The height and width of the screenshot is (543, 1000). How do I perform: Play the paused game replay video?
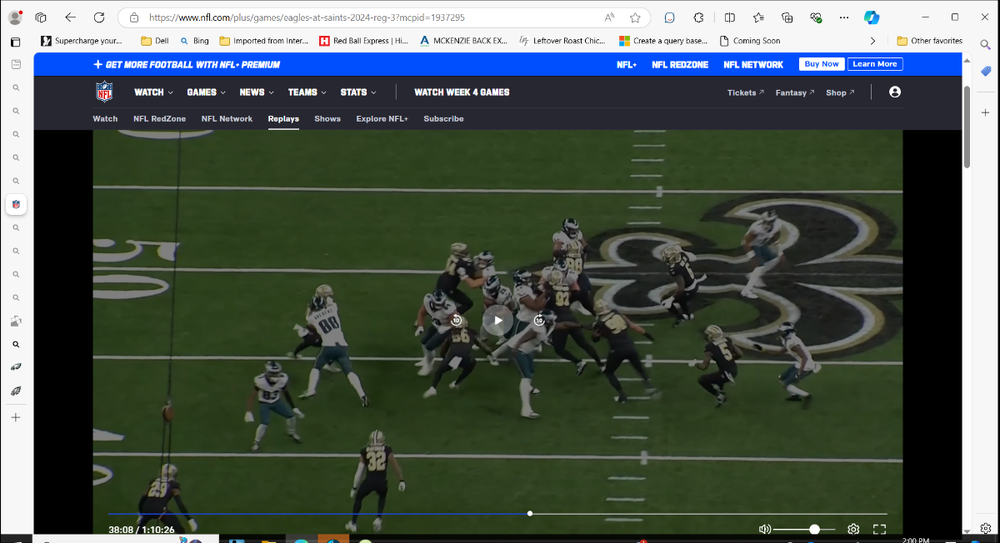click(x=498, y=320)
